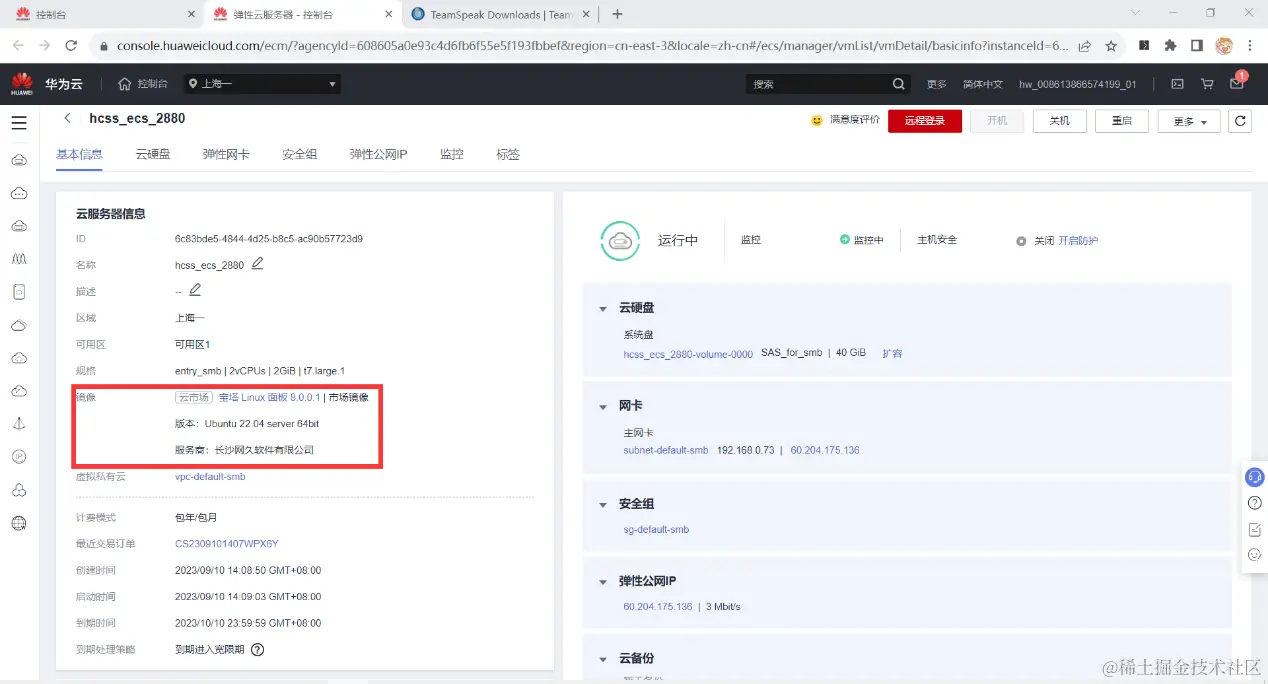Click help icon beside 到期进入宽限期
Image resolution: width=1268 pixels, height=684 pixels.
[x=257, y=649]
